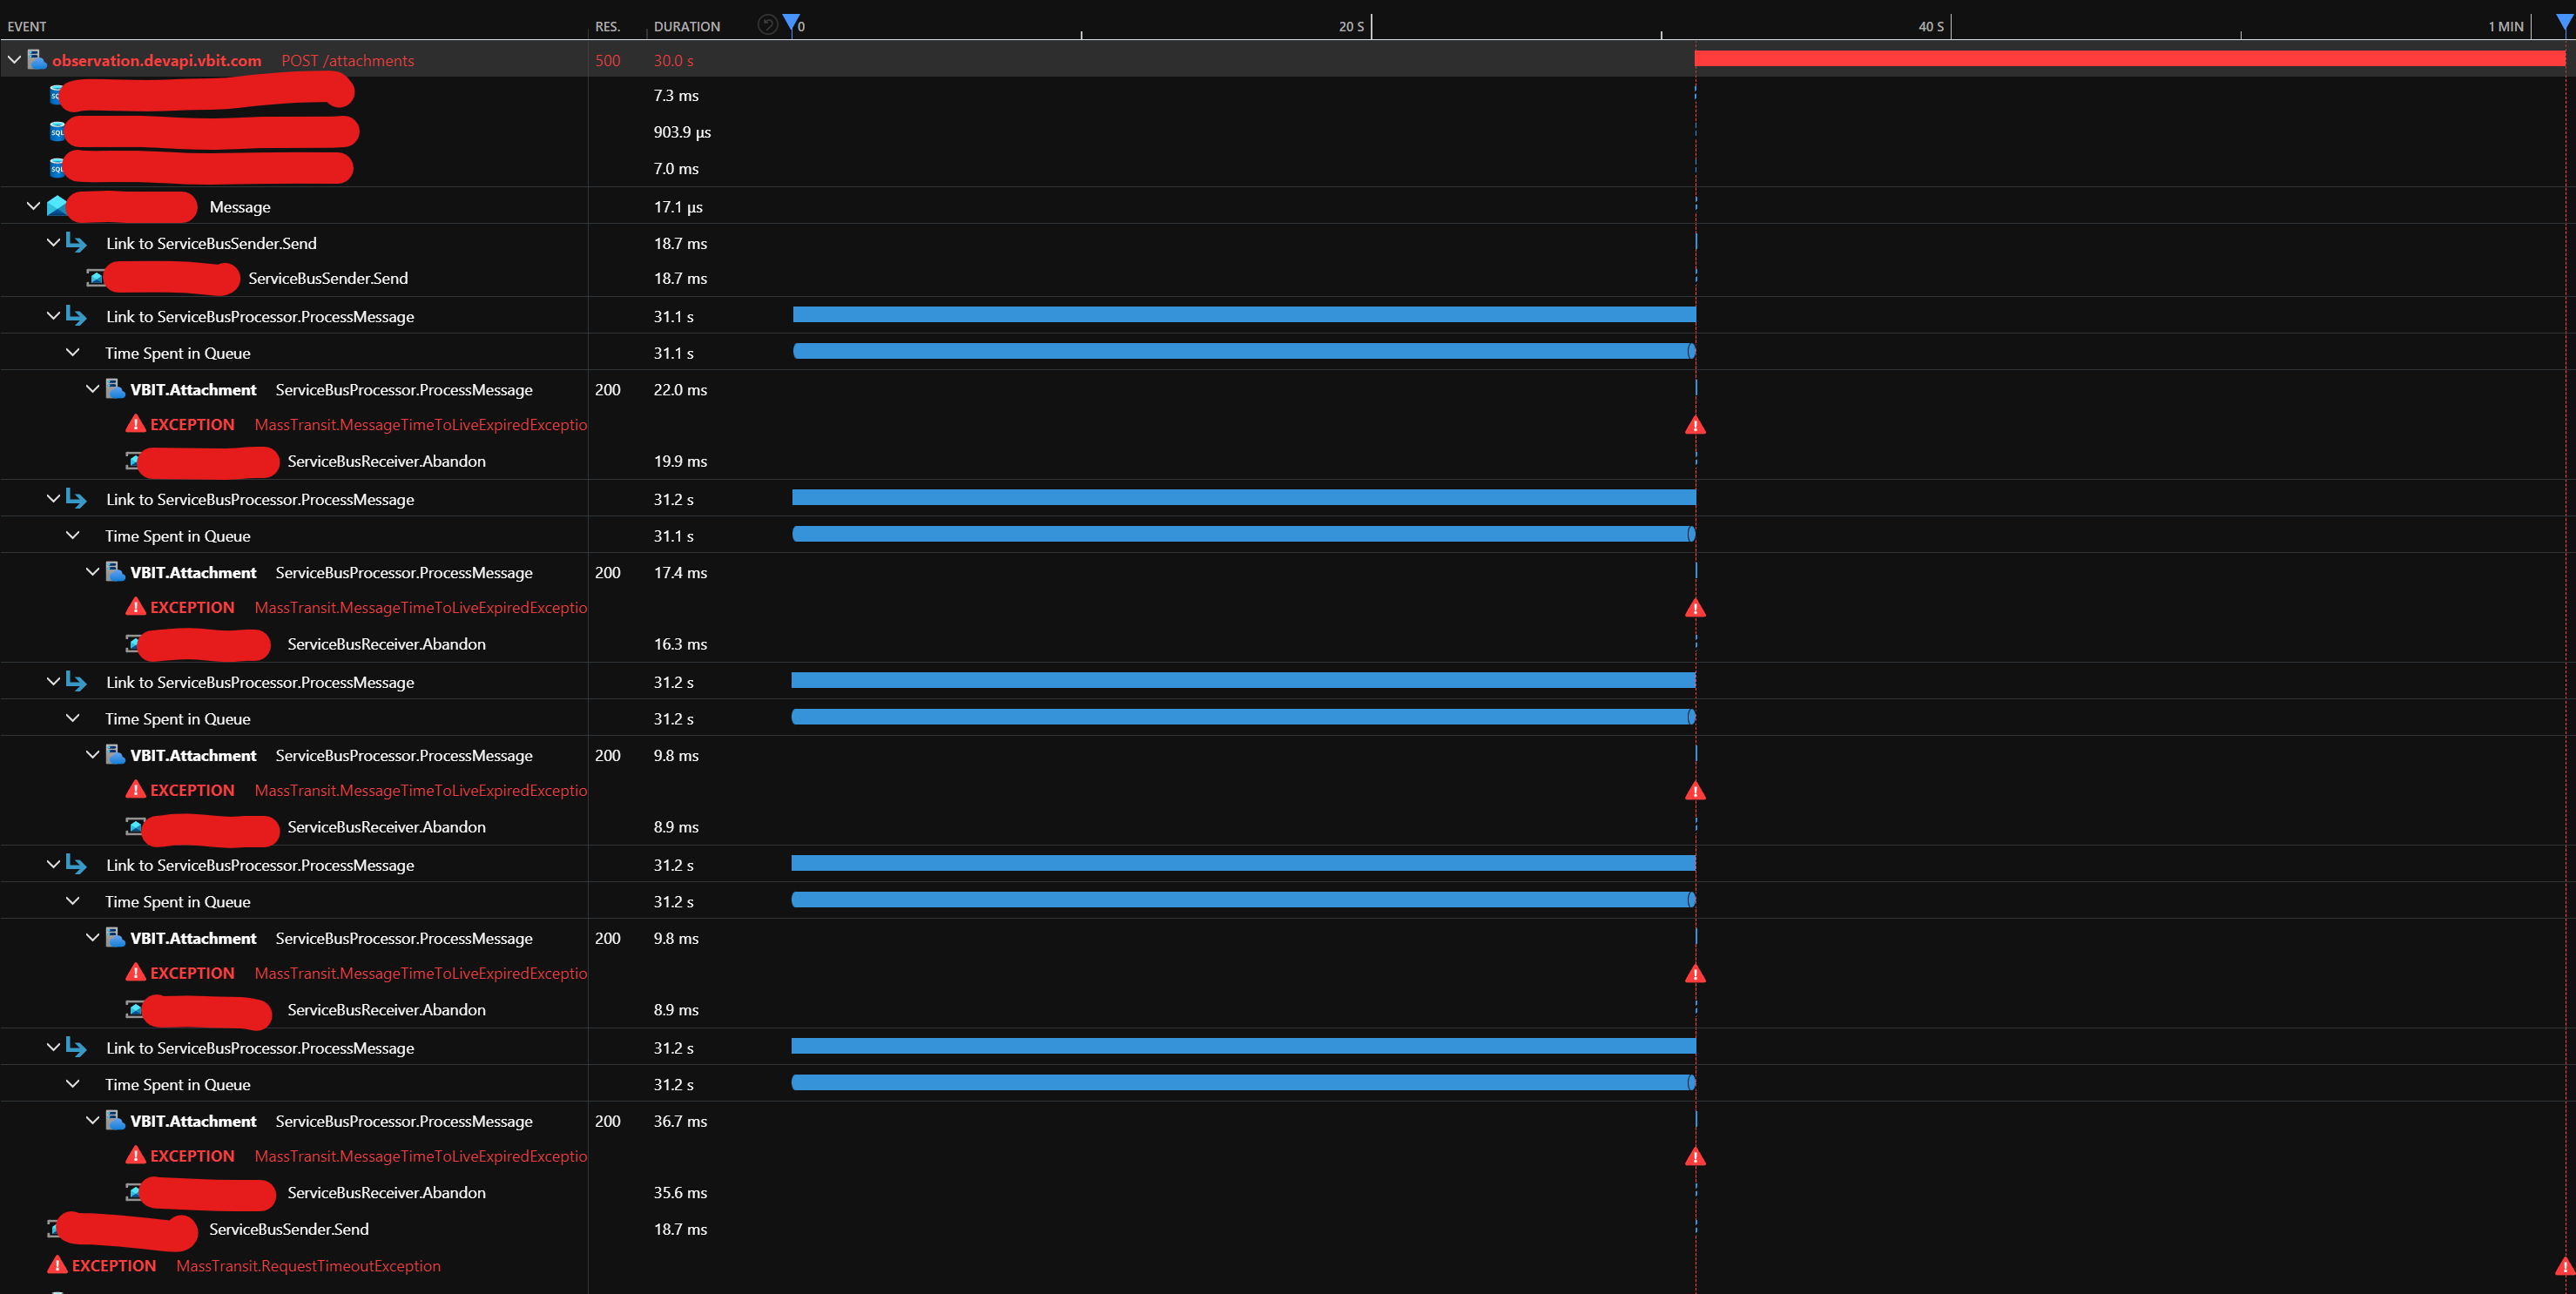Click the blue timeline filter handle at zero seconds
Image resolution: width=2576 pixels, height=1294 pixels.
(x=791, y=20)
